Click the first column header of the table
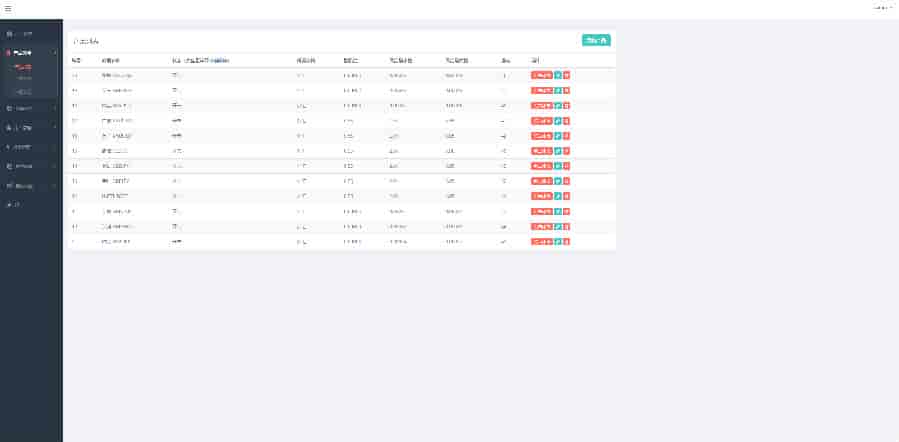 (76, 60)
